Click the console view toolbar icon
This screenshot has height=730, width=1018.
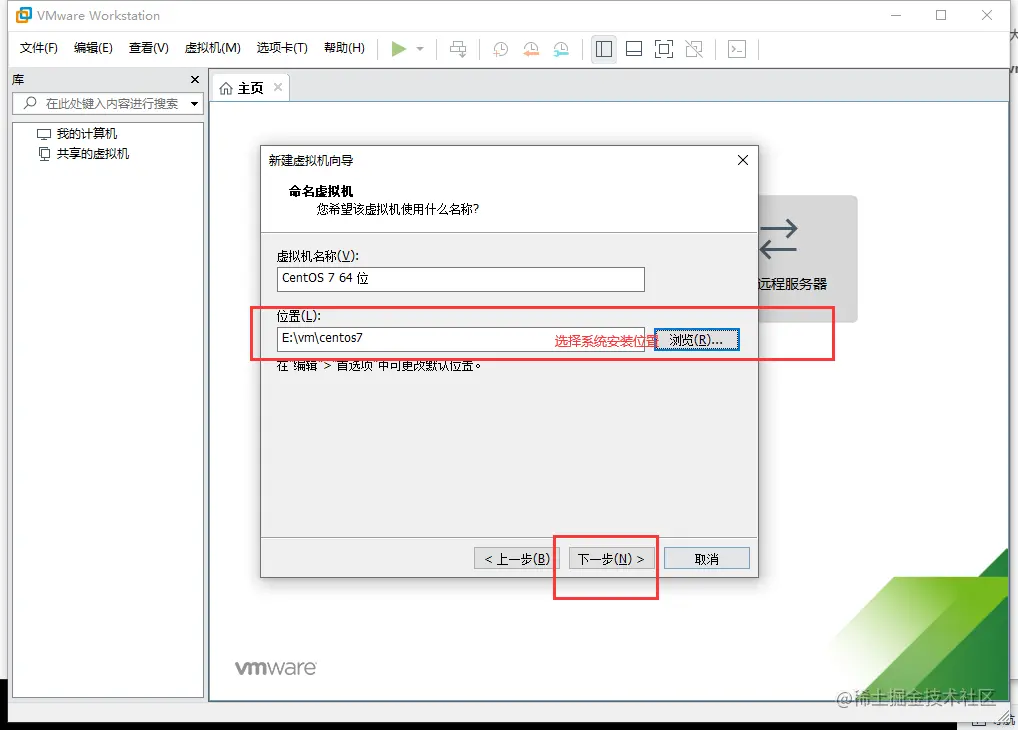737,49
